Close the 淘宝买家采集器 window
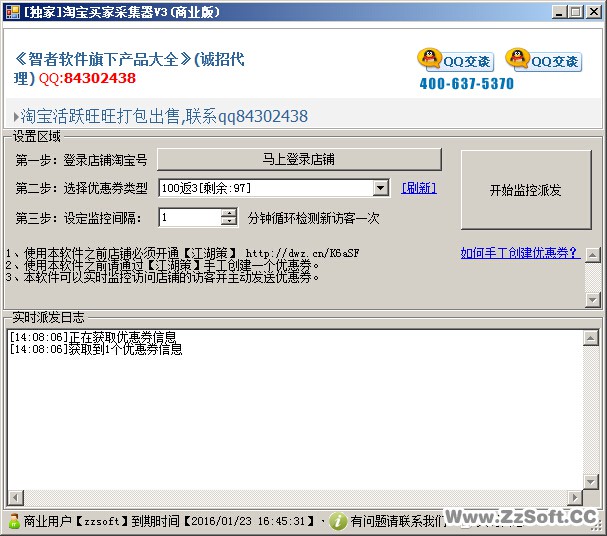Image resolution: width=607 pixels, height=536 pixels. tap(594, 12)
